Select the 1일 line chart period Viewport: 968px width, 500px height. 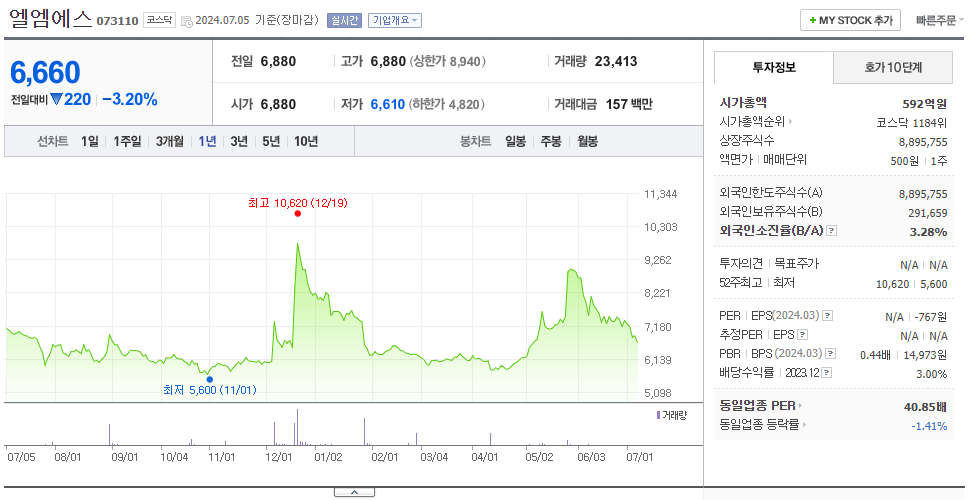(x=90, y=141)
